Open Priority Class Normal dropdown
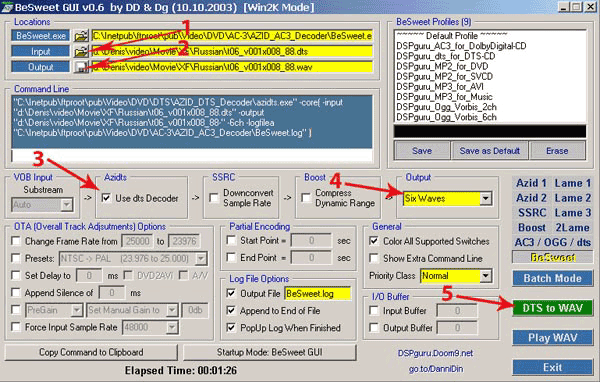 [486, 276]
